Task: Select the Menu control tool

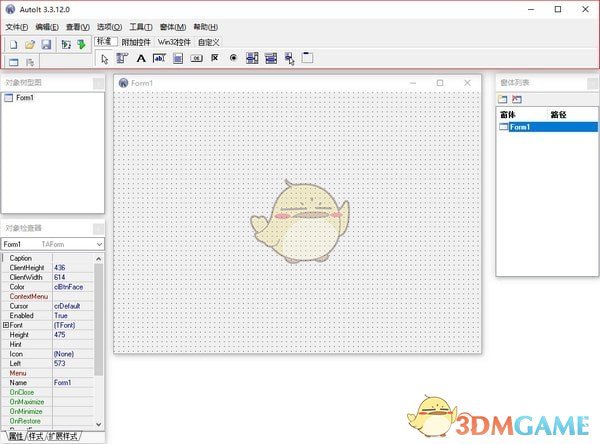Action: coord(122,58)
